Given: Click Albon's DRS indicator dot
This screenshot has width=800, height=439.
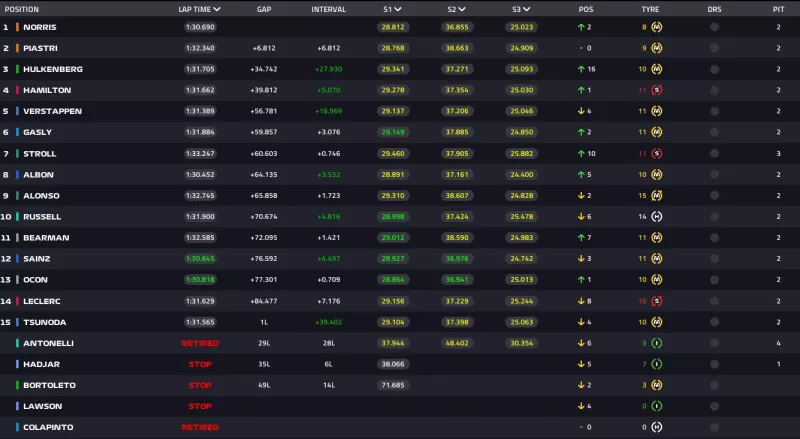Looking at the screenshot, I should (714, 175).
